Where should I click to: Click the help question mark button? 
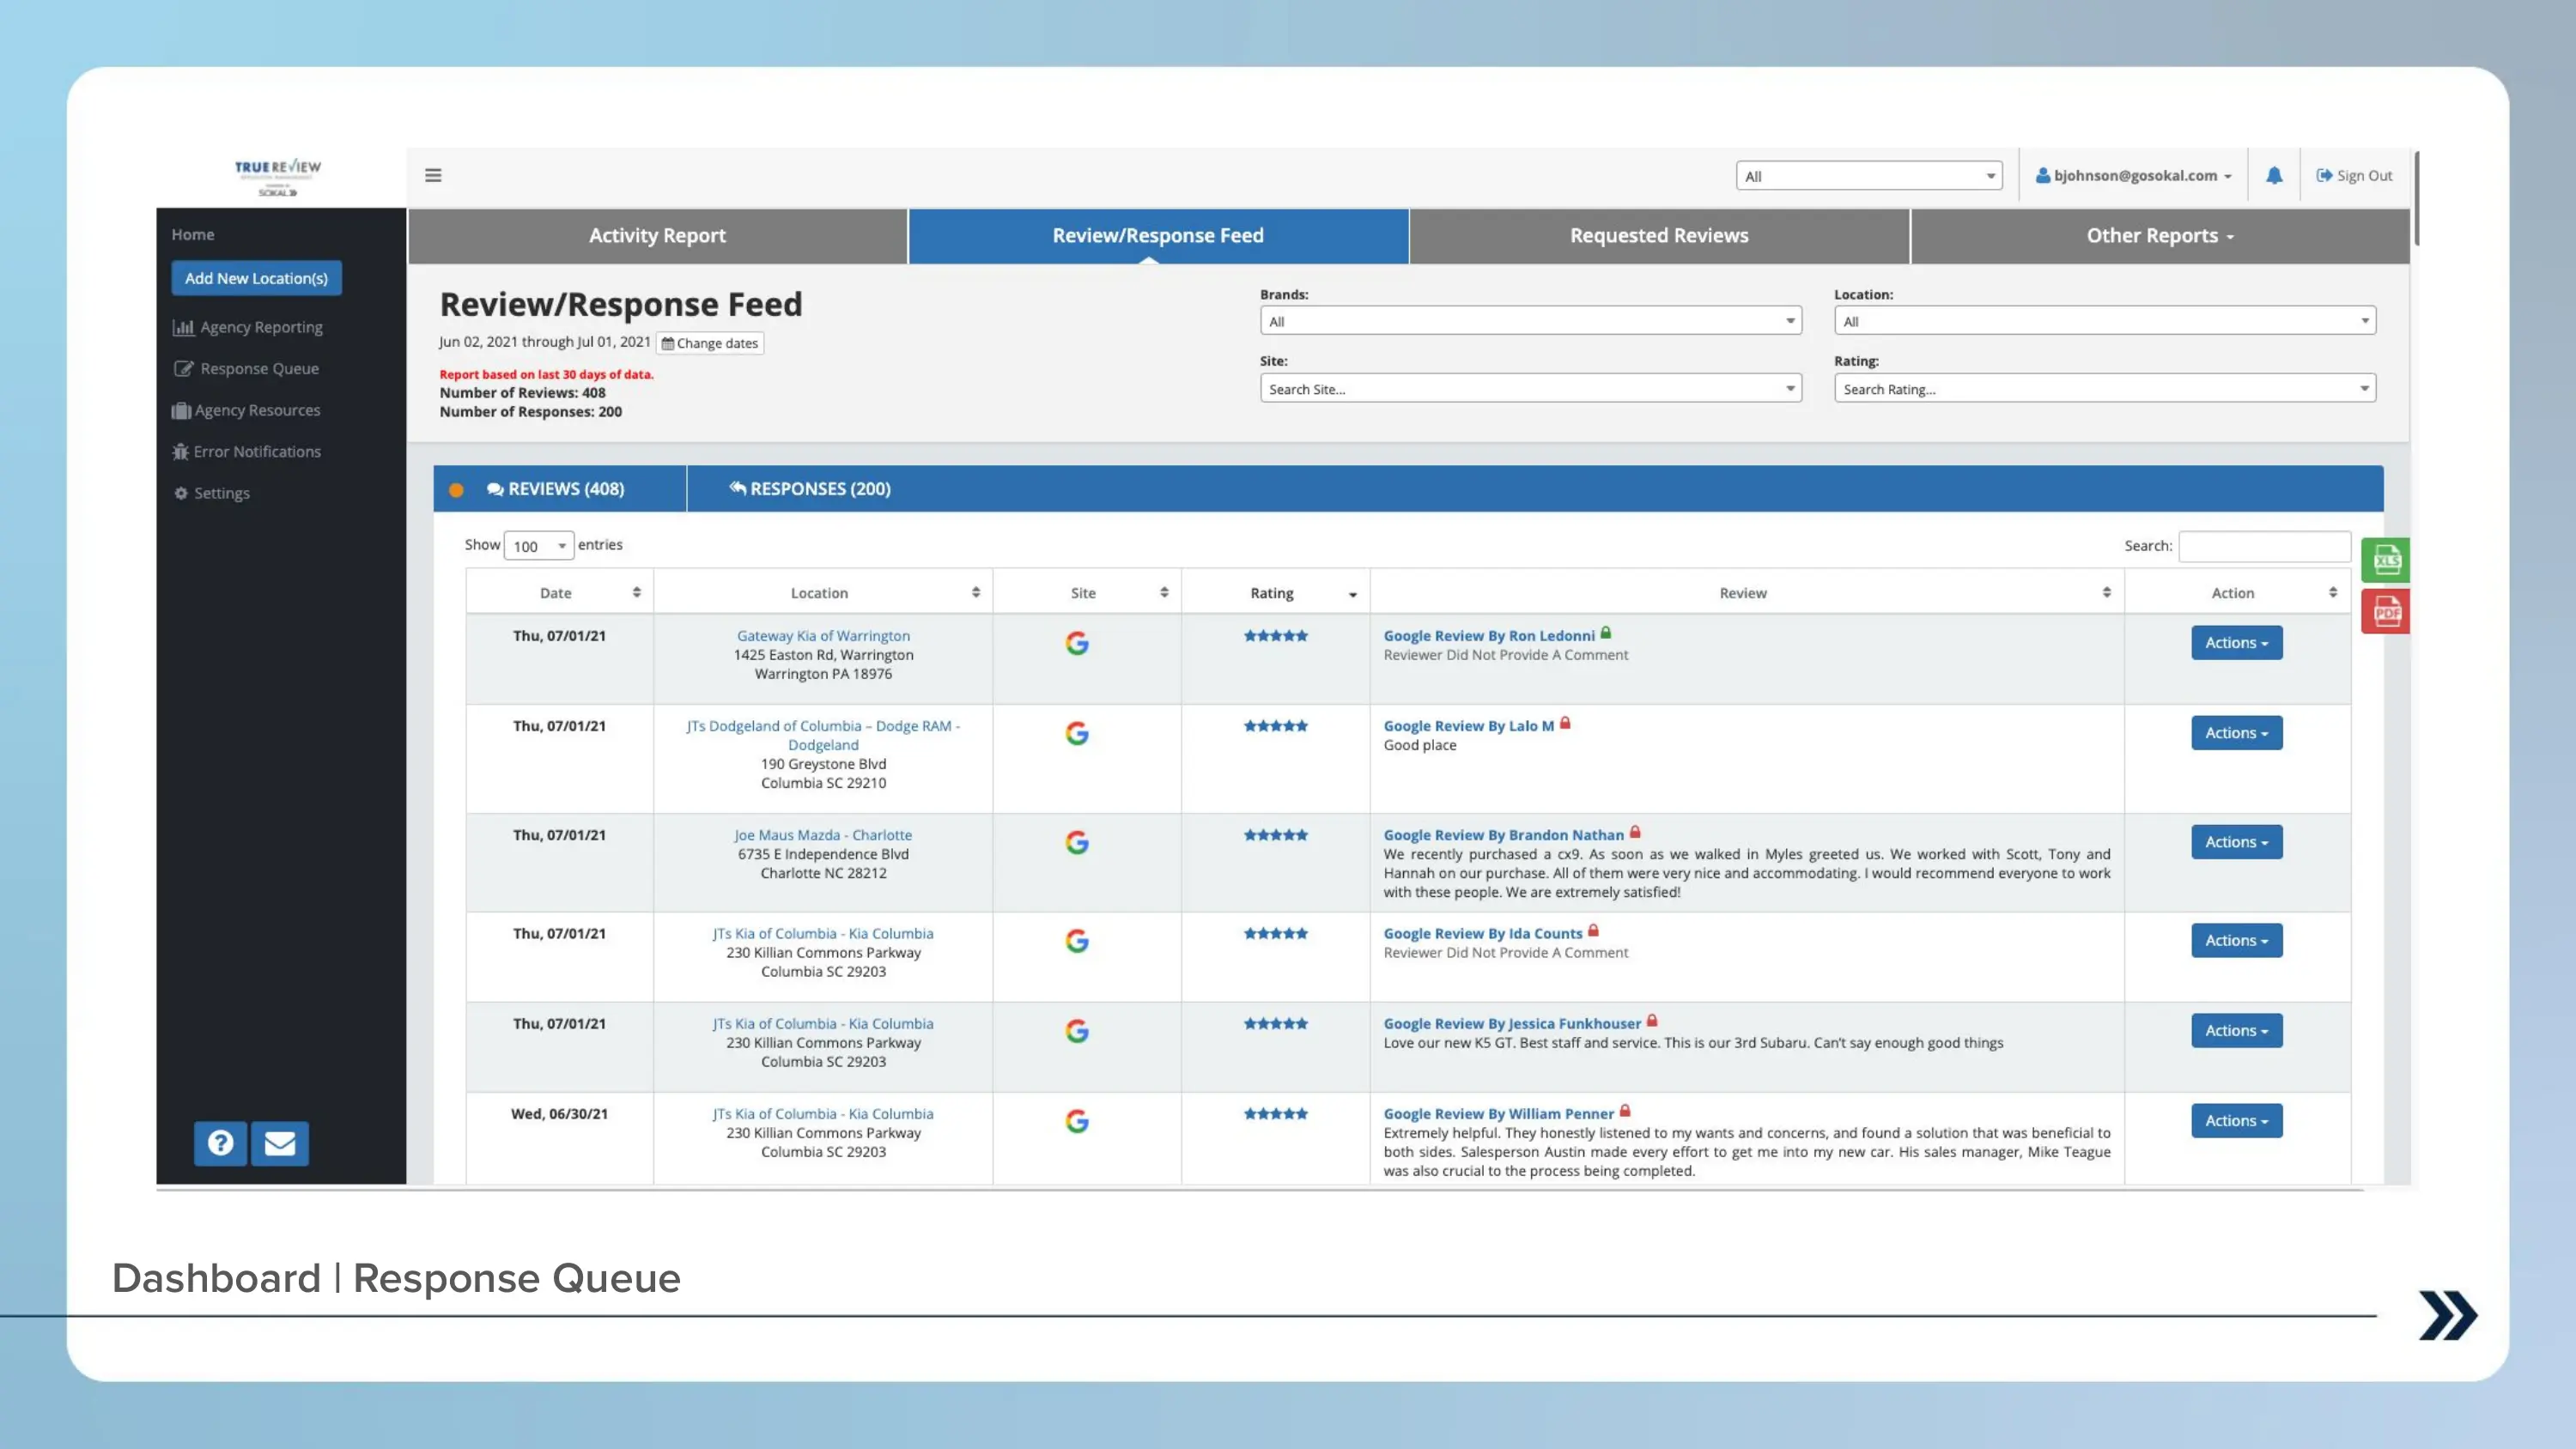pos(220,1143)
